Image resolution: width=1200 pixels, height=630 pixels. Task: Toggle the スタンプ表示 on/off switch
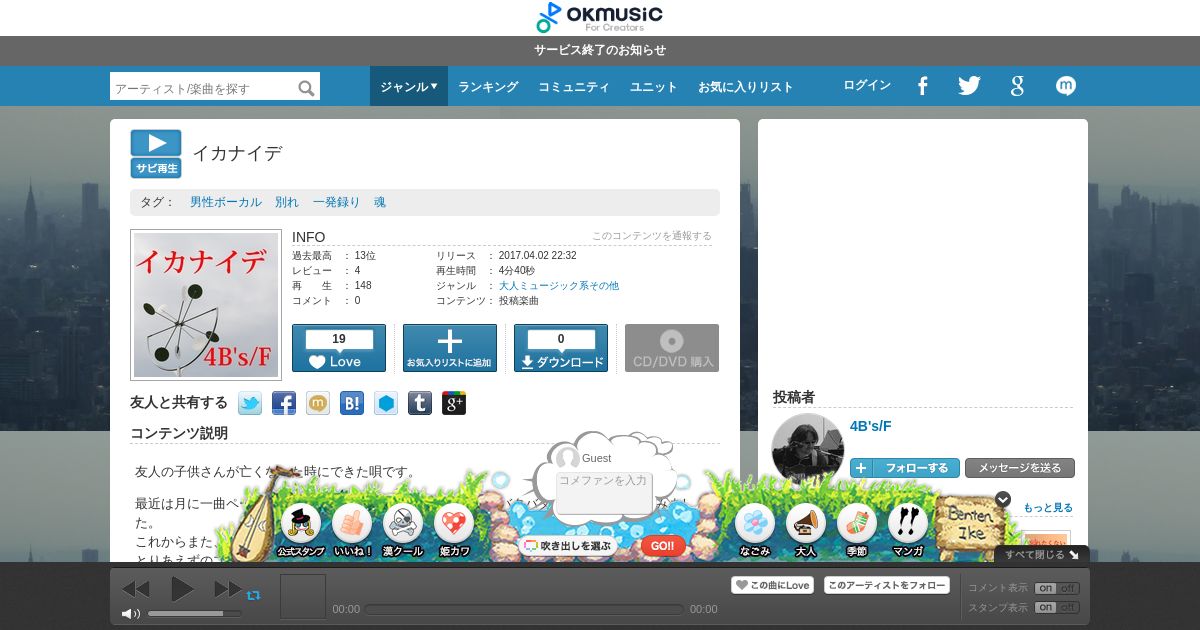[1057, 607]
